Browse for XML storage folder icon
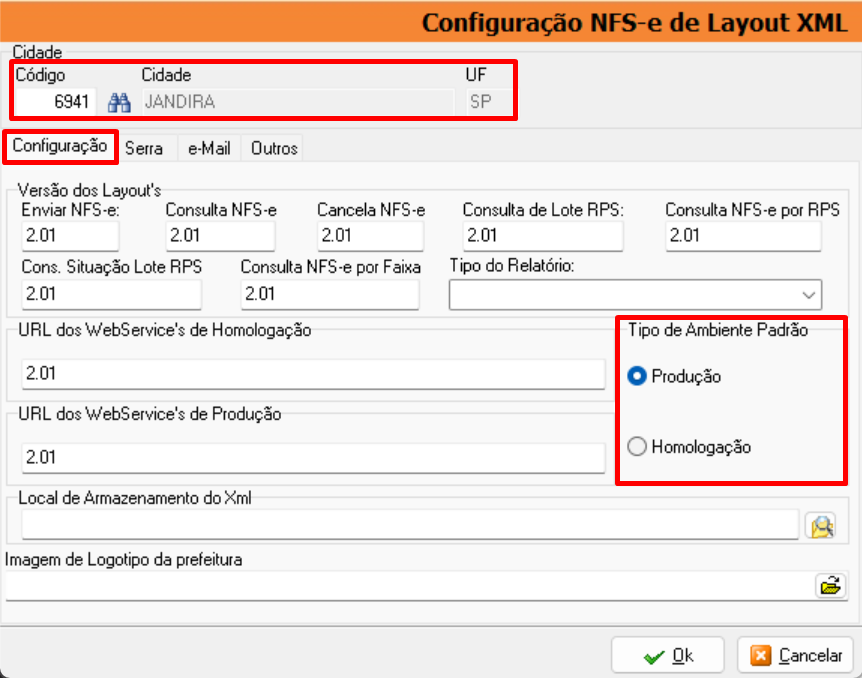The height and width of the screenshot is (678, 862). 821,526
